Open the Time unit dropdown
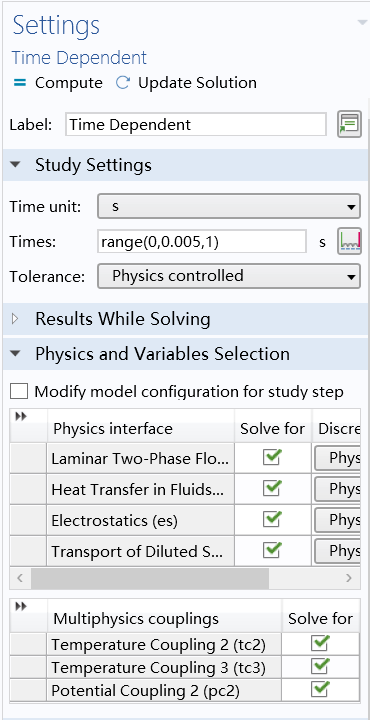Viewport: 370px width, 720px height. point(229,207)
